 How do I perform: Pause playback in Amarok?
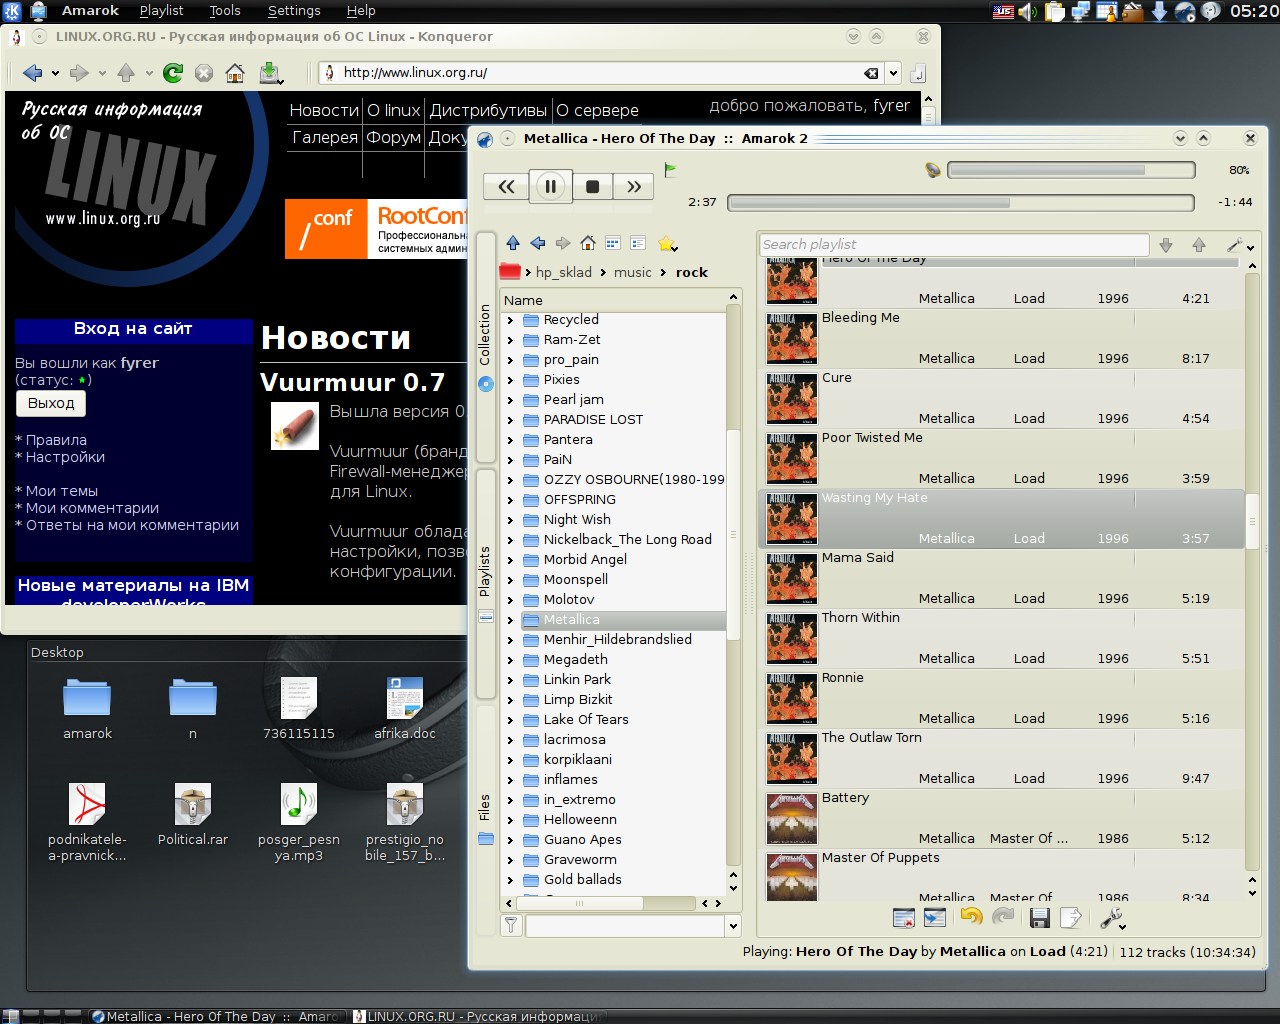550,186
